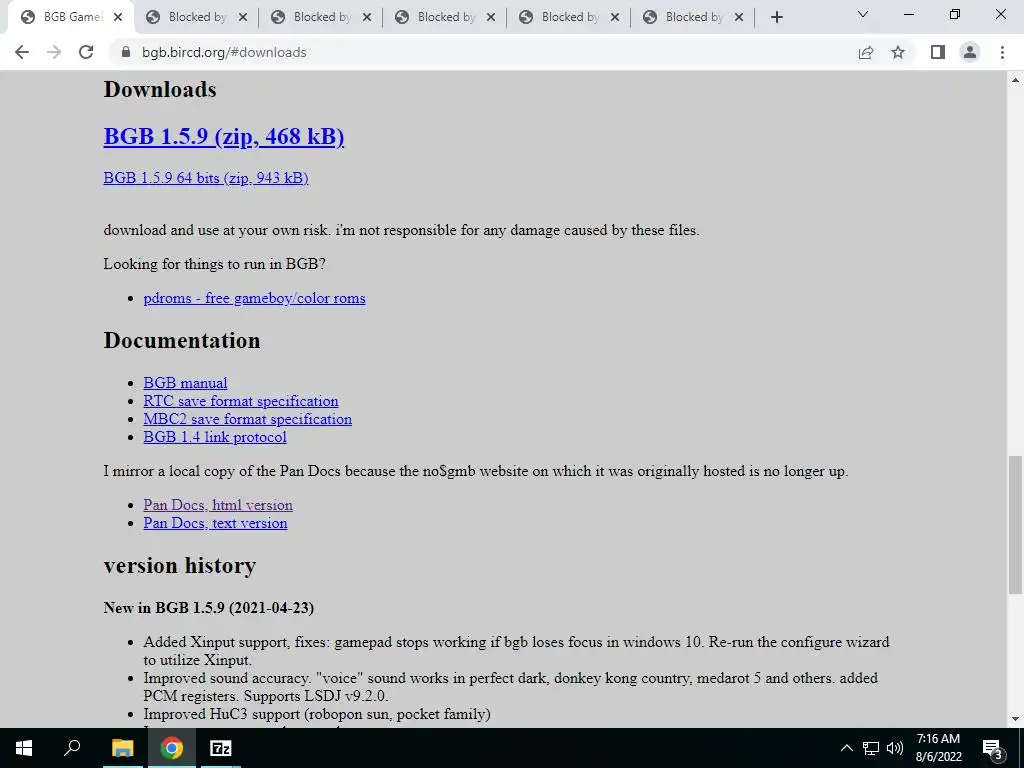The height and width of the screenshot is (768, 1024).
Task: Switch to the fourth Blocked by tab
Action: [x=569, y=18]
